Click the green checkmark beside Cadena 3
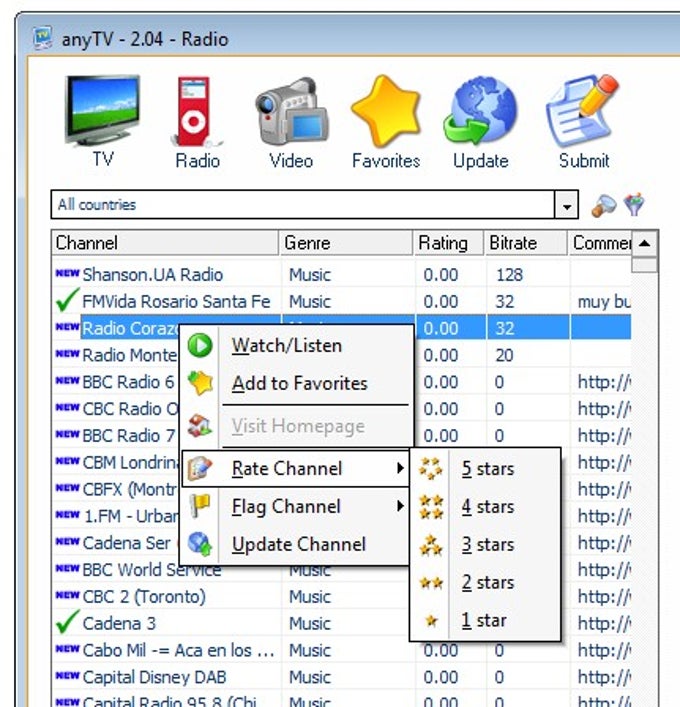Screen dimensions: 680x707 click(67, 622)
